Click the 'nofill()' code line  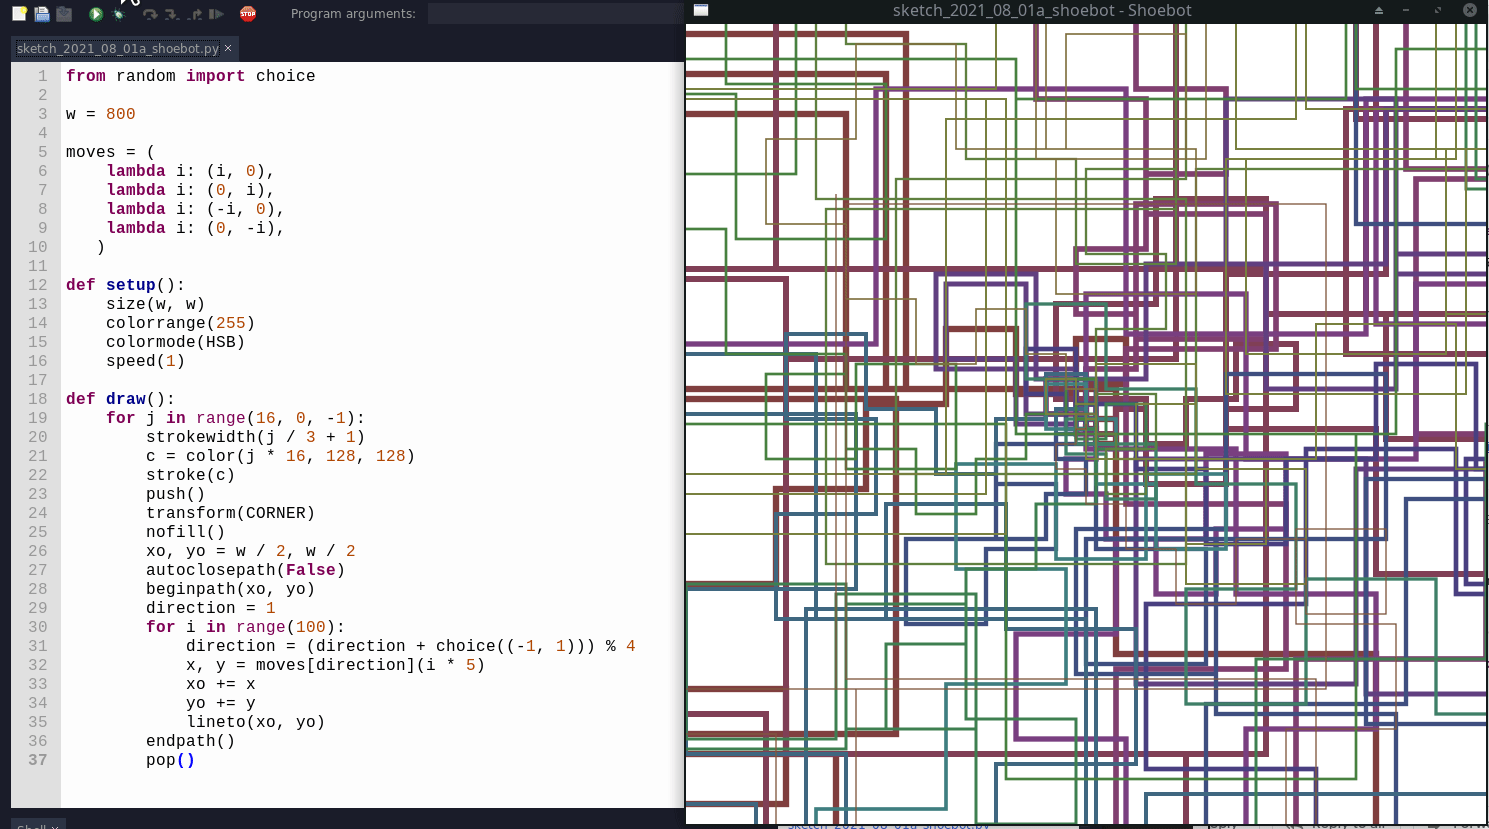pos(185,532)
